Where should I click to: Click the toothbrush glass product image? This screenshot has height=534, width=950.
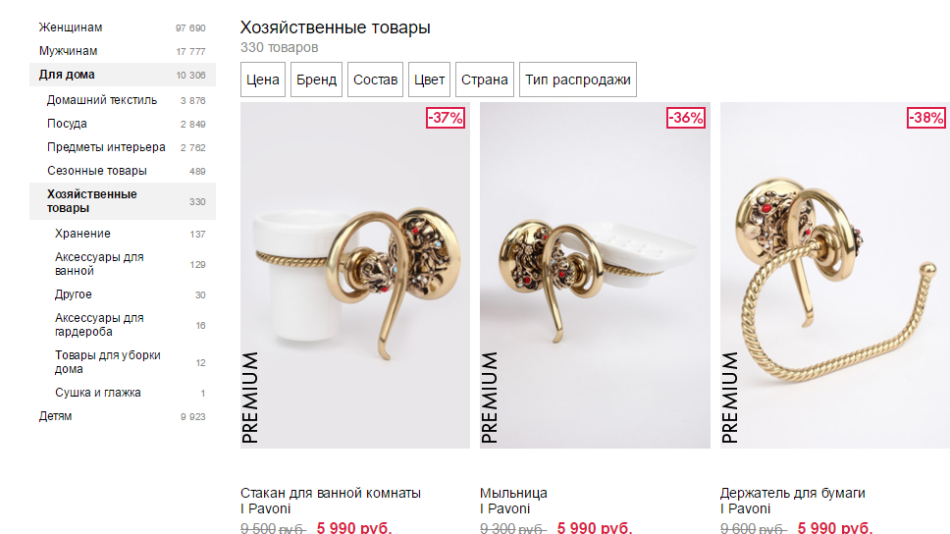pos(355,275)
